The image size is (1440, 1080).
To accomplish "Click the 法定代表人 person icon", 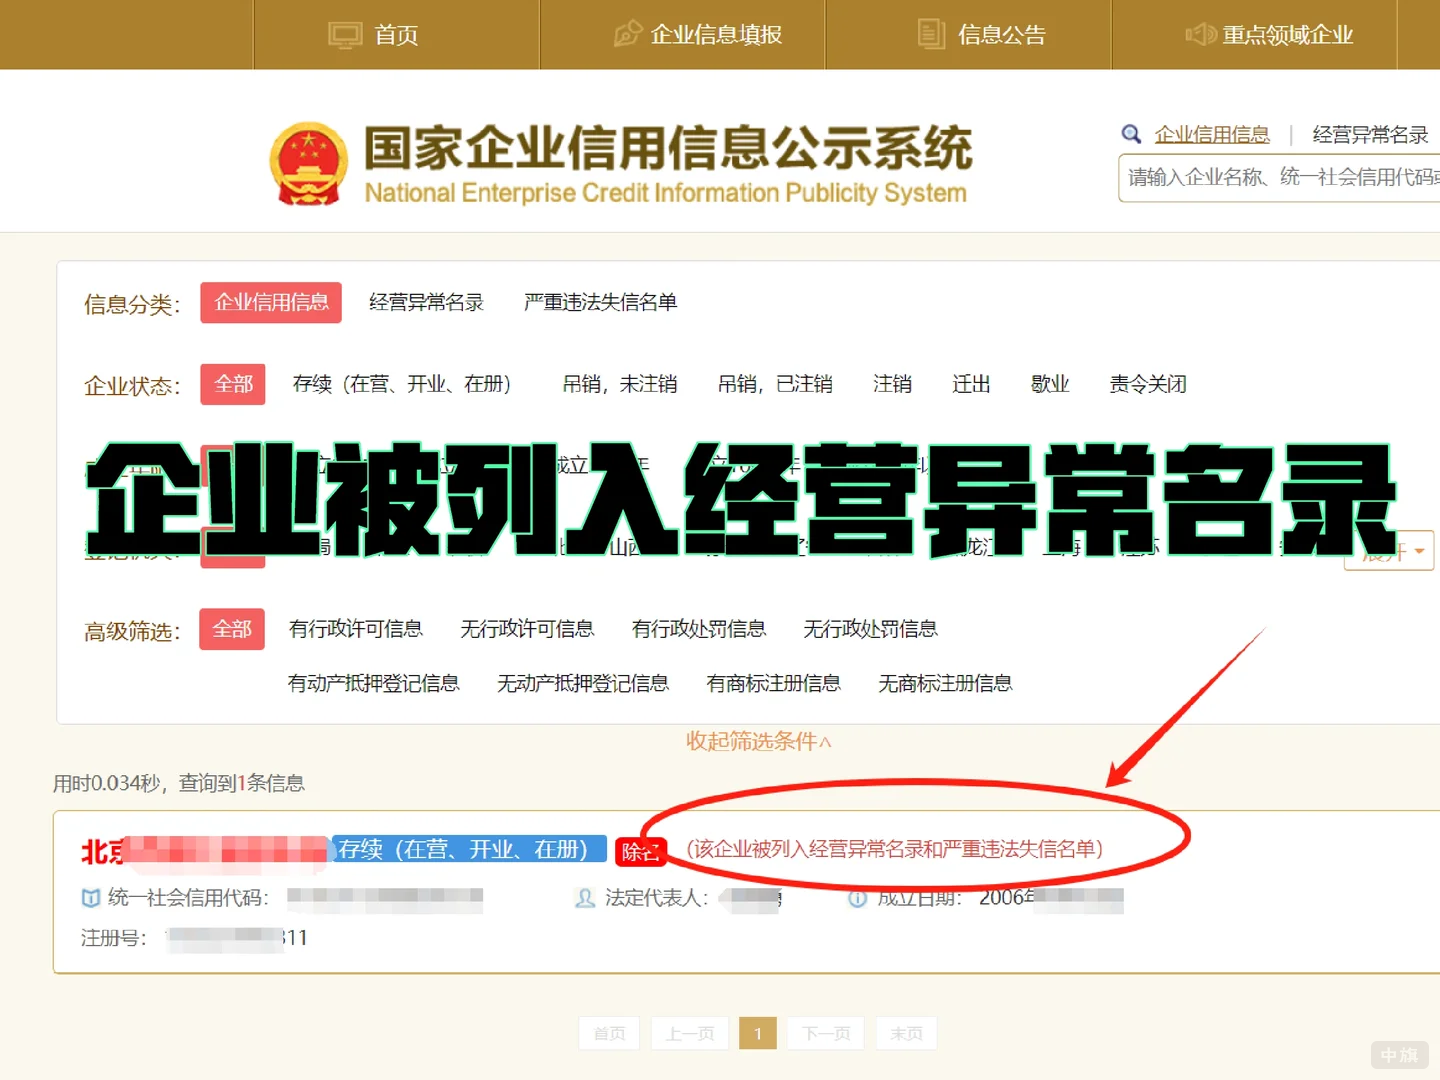I will tap(583, 898).
